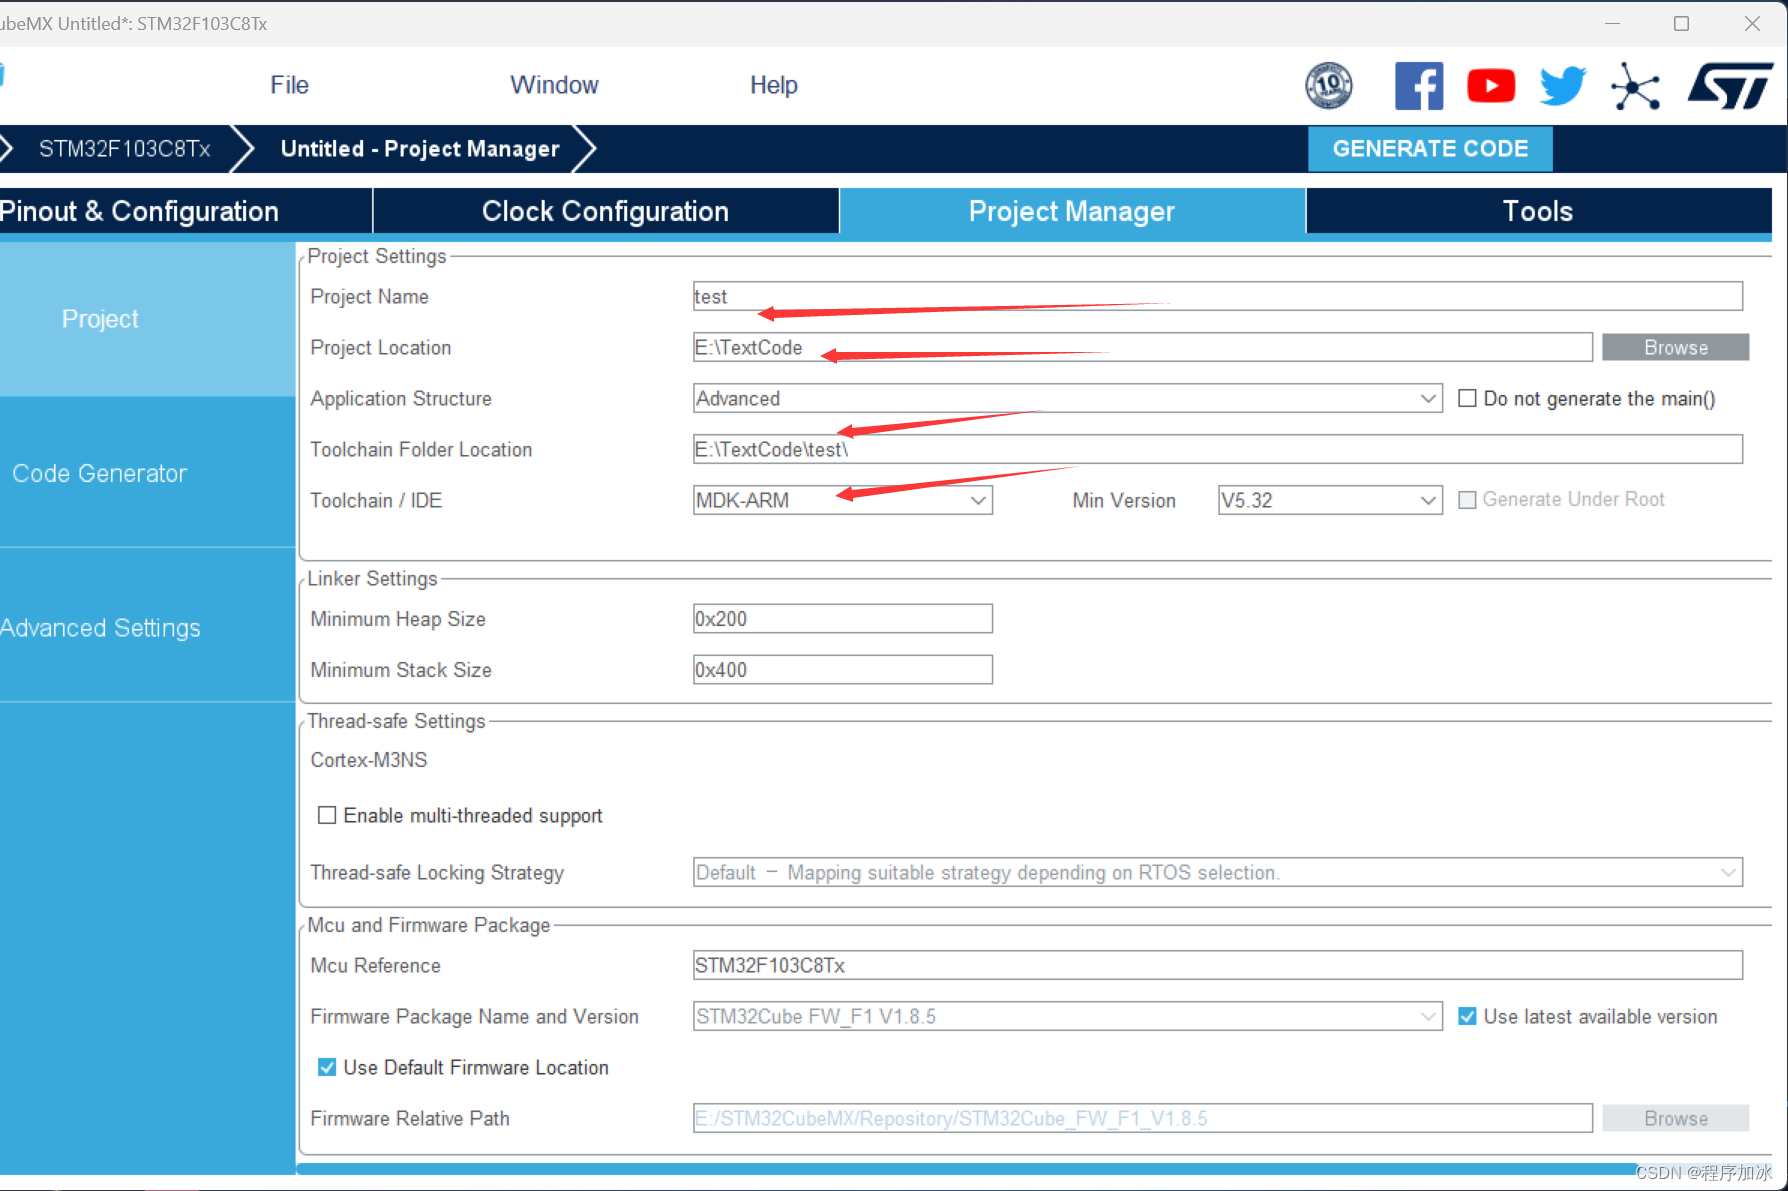Uncheck Use latest available version
The height and width of the screenshot is (1191, 1788).
1467,1016
